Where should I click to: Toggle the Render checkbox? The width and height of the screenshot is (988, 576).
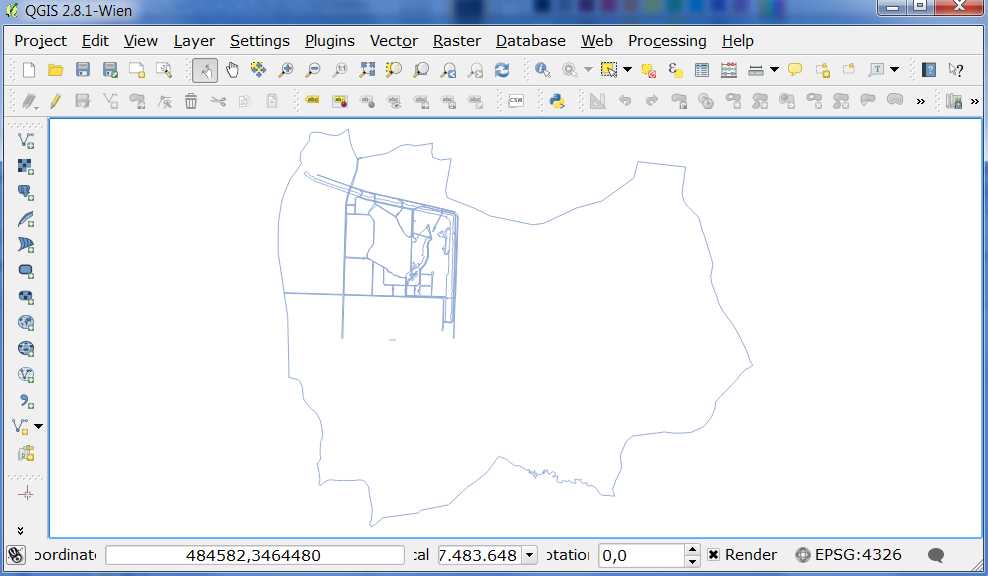coord(713,555)
